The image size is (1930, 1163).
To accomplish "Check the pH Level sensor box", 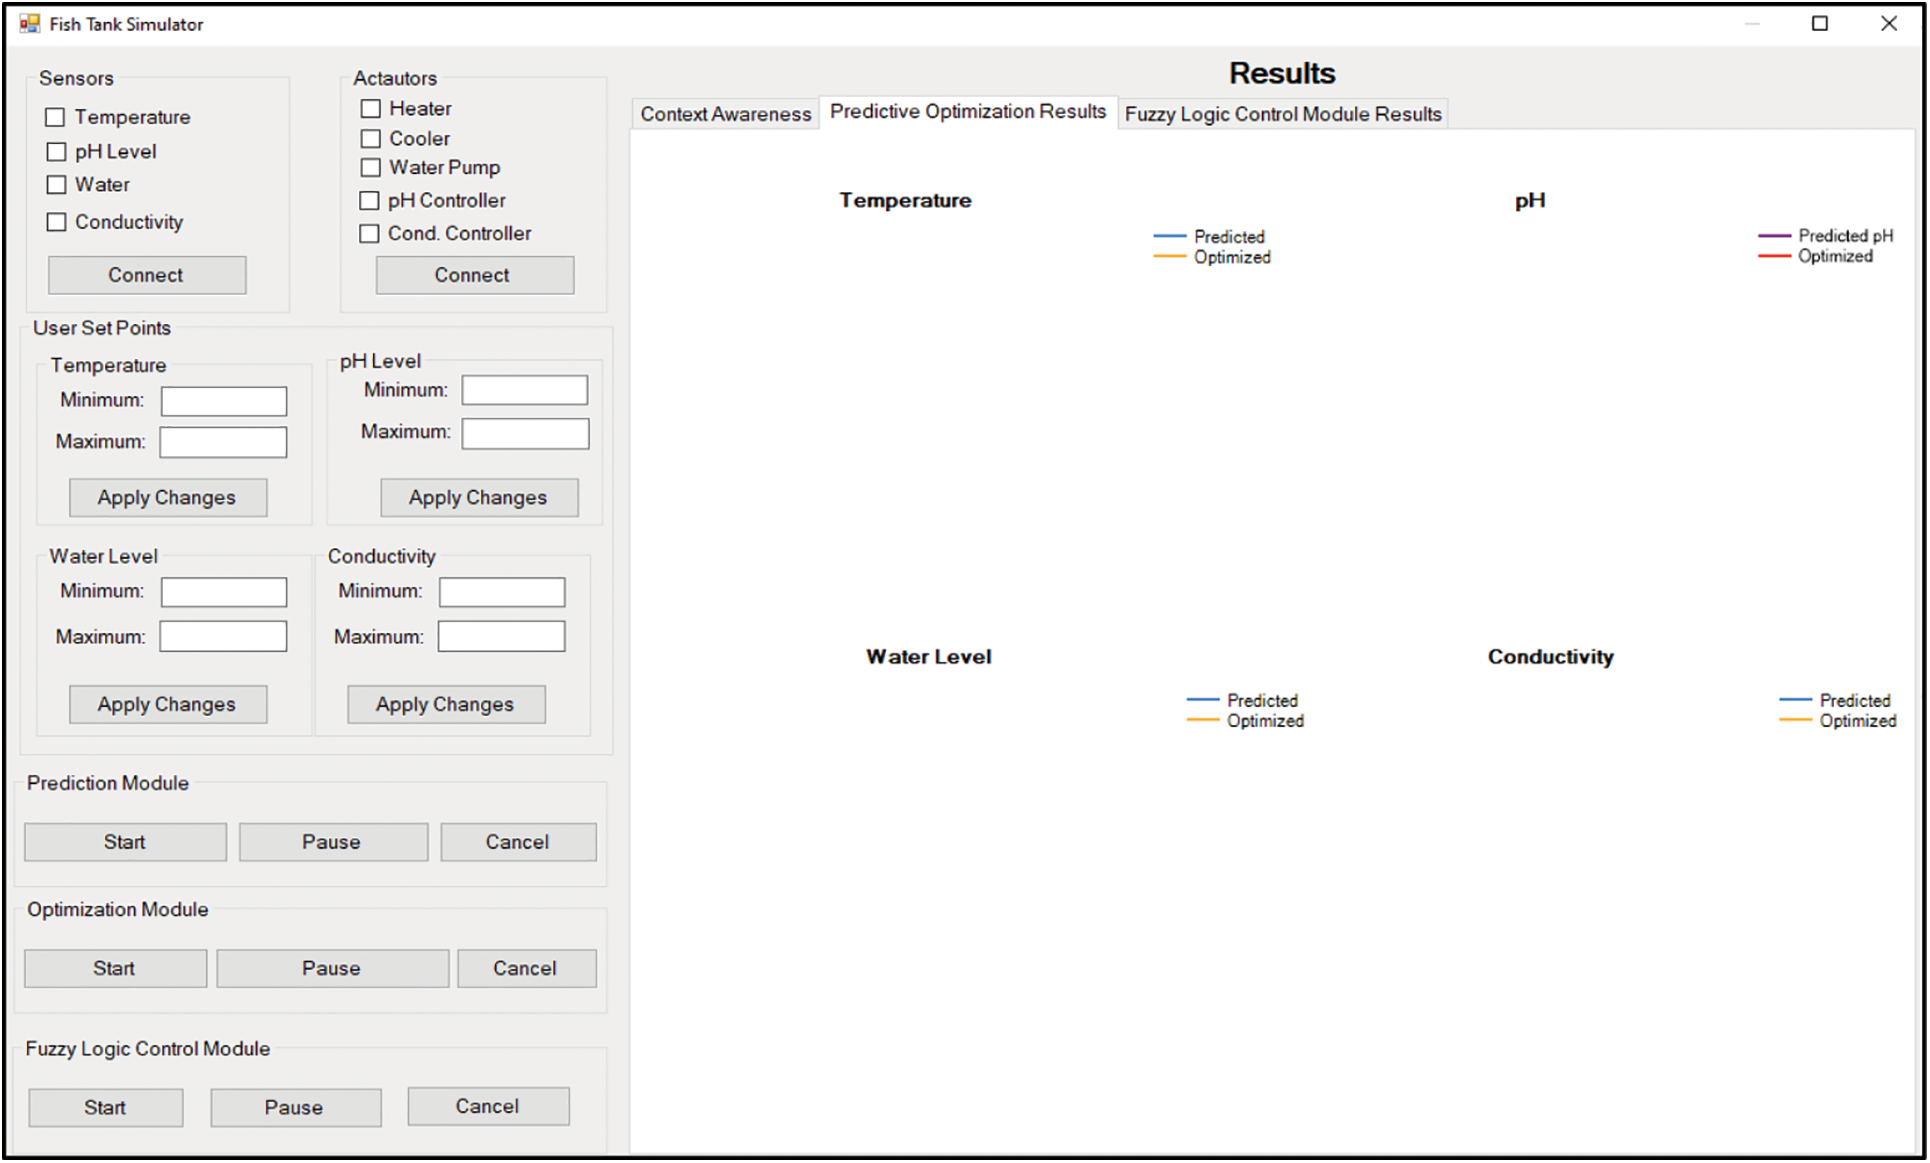I will (56, 152).
